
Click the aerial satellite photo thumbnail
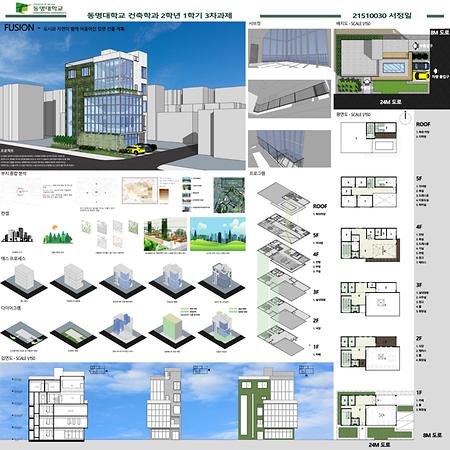click(x=229, y=195)
